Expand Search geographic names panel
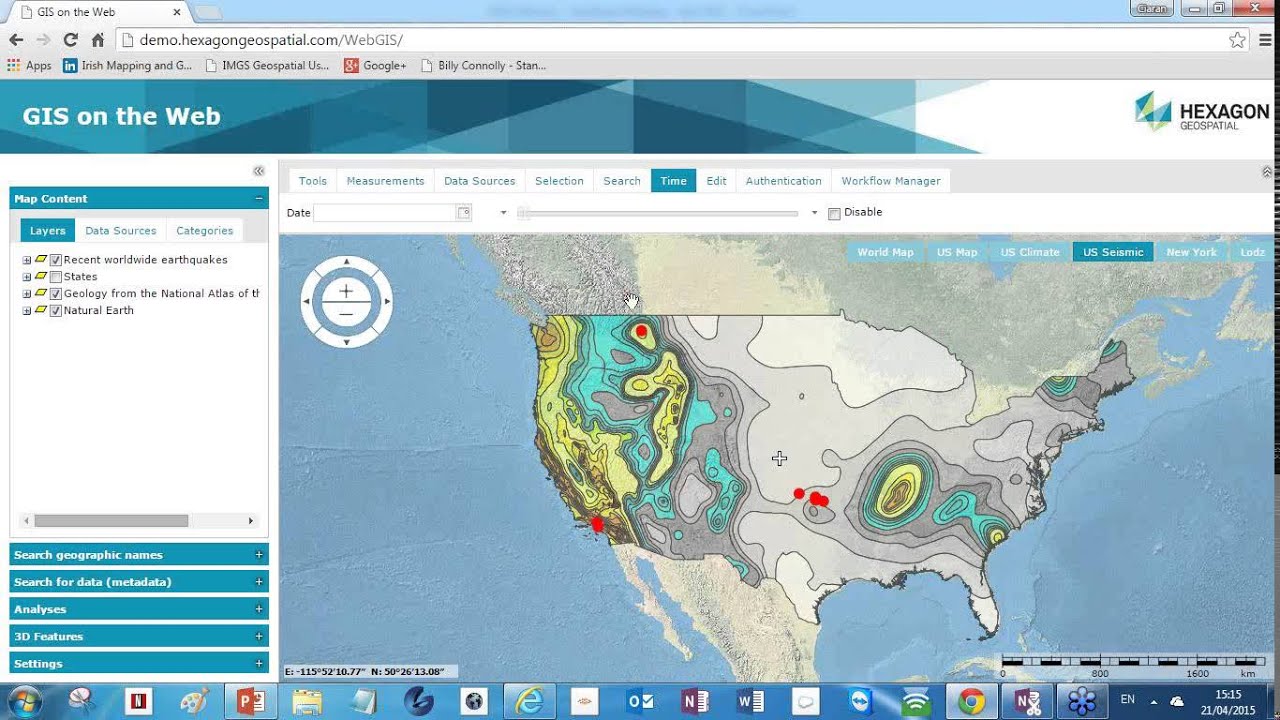The width and height of the screenshot is (1280, 720). 259,554
